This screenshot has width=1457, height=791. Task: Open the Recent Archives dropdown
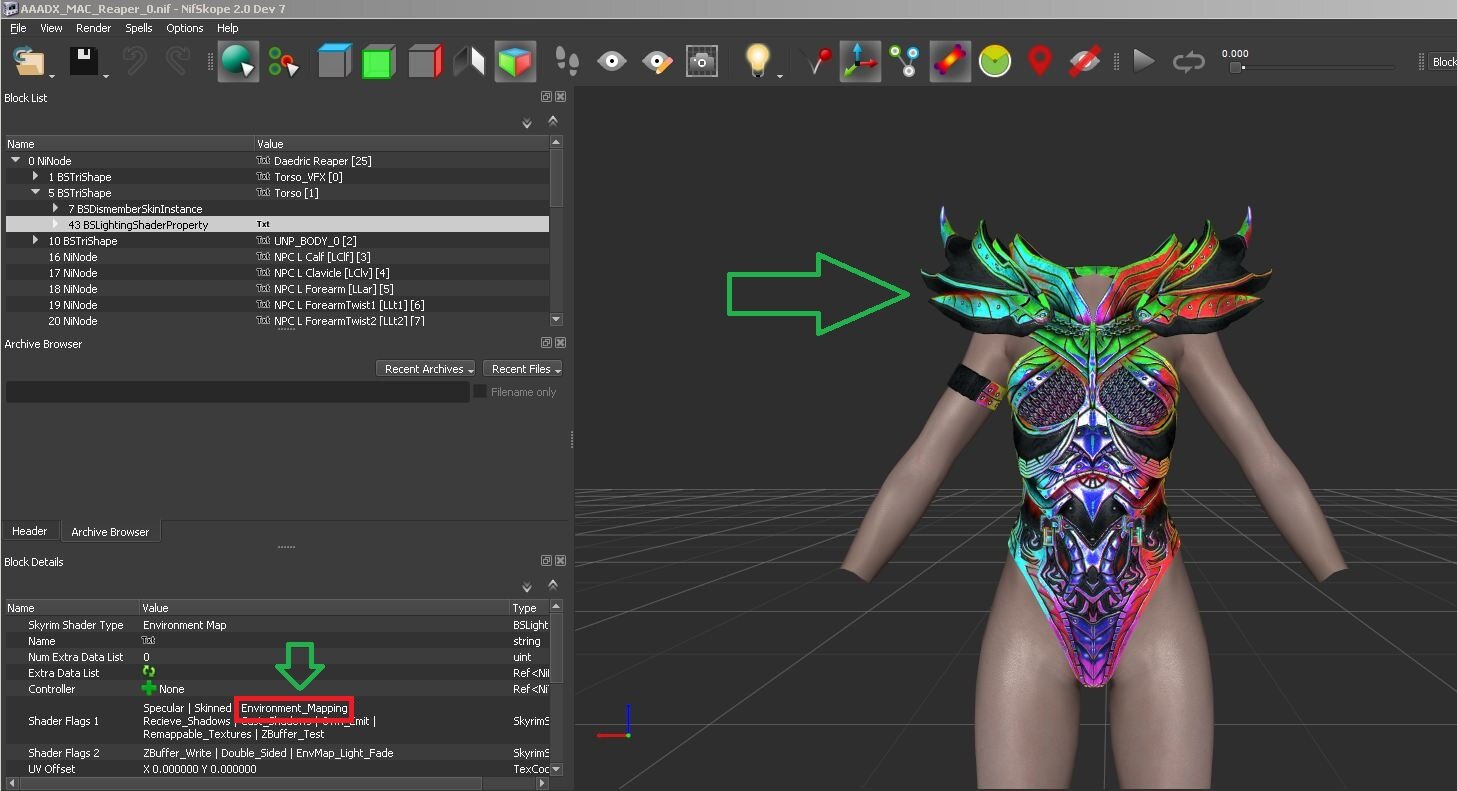pyautogui.click(x=427, y=369)
